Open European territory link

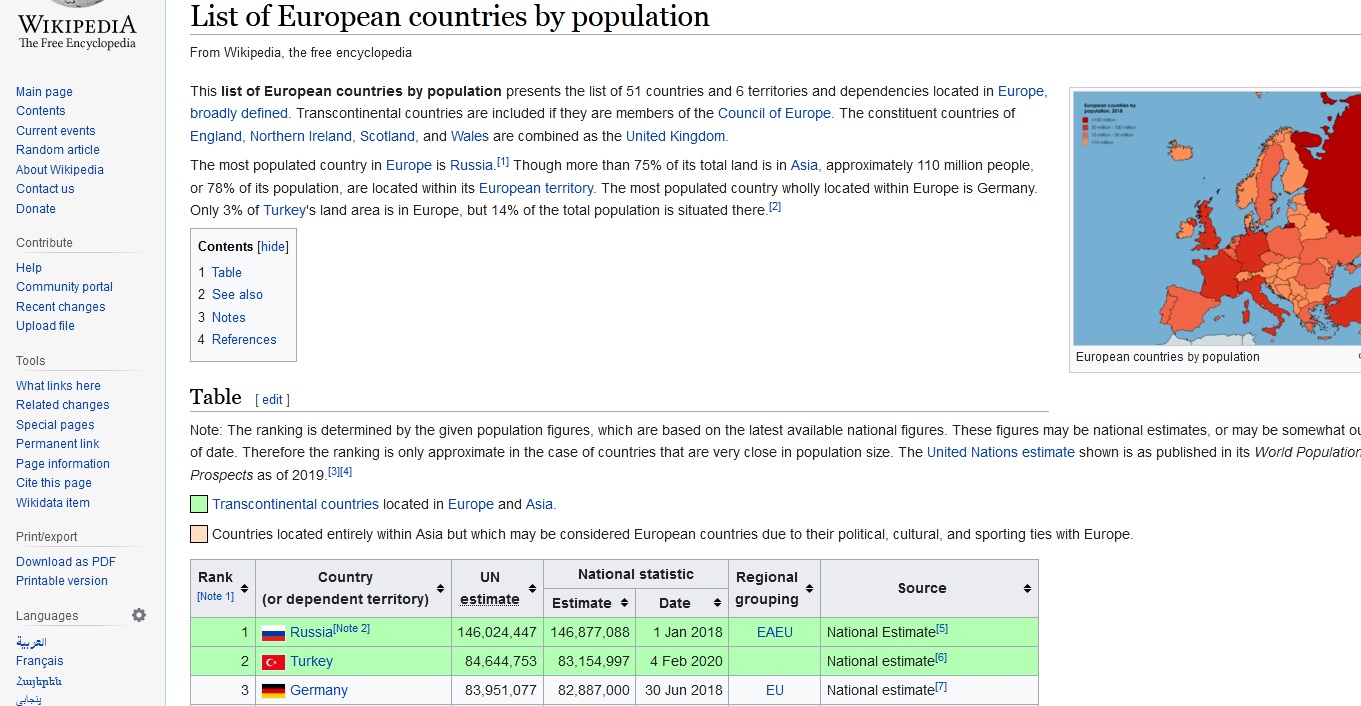click(537, 188)
